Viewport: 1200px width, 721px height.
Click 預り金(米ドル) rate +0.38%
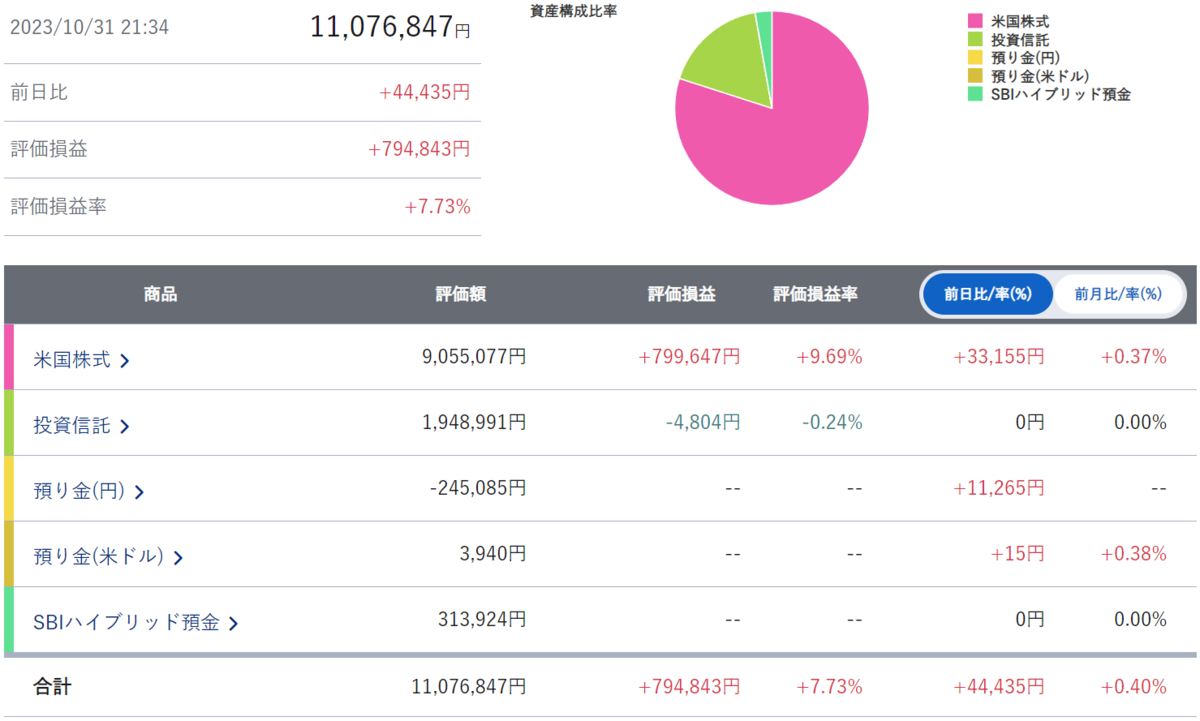1133,553
